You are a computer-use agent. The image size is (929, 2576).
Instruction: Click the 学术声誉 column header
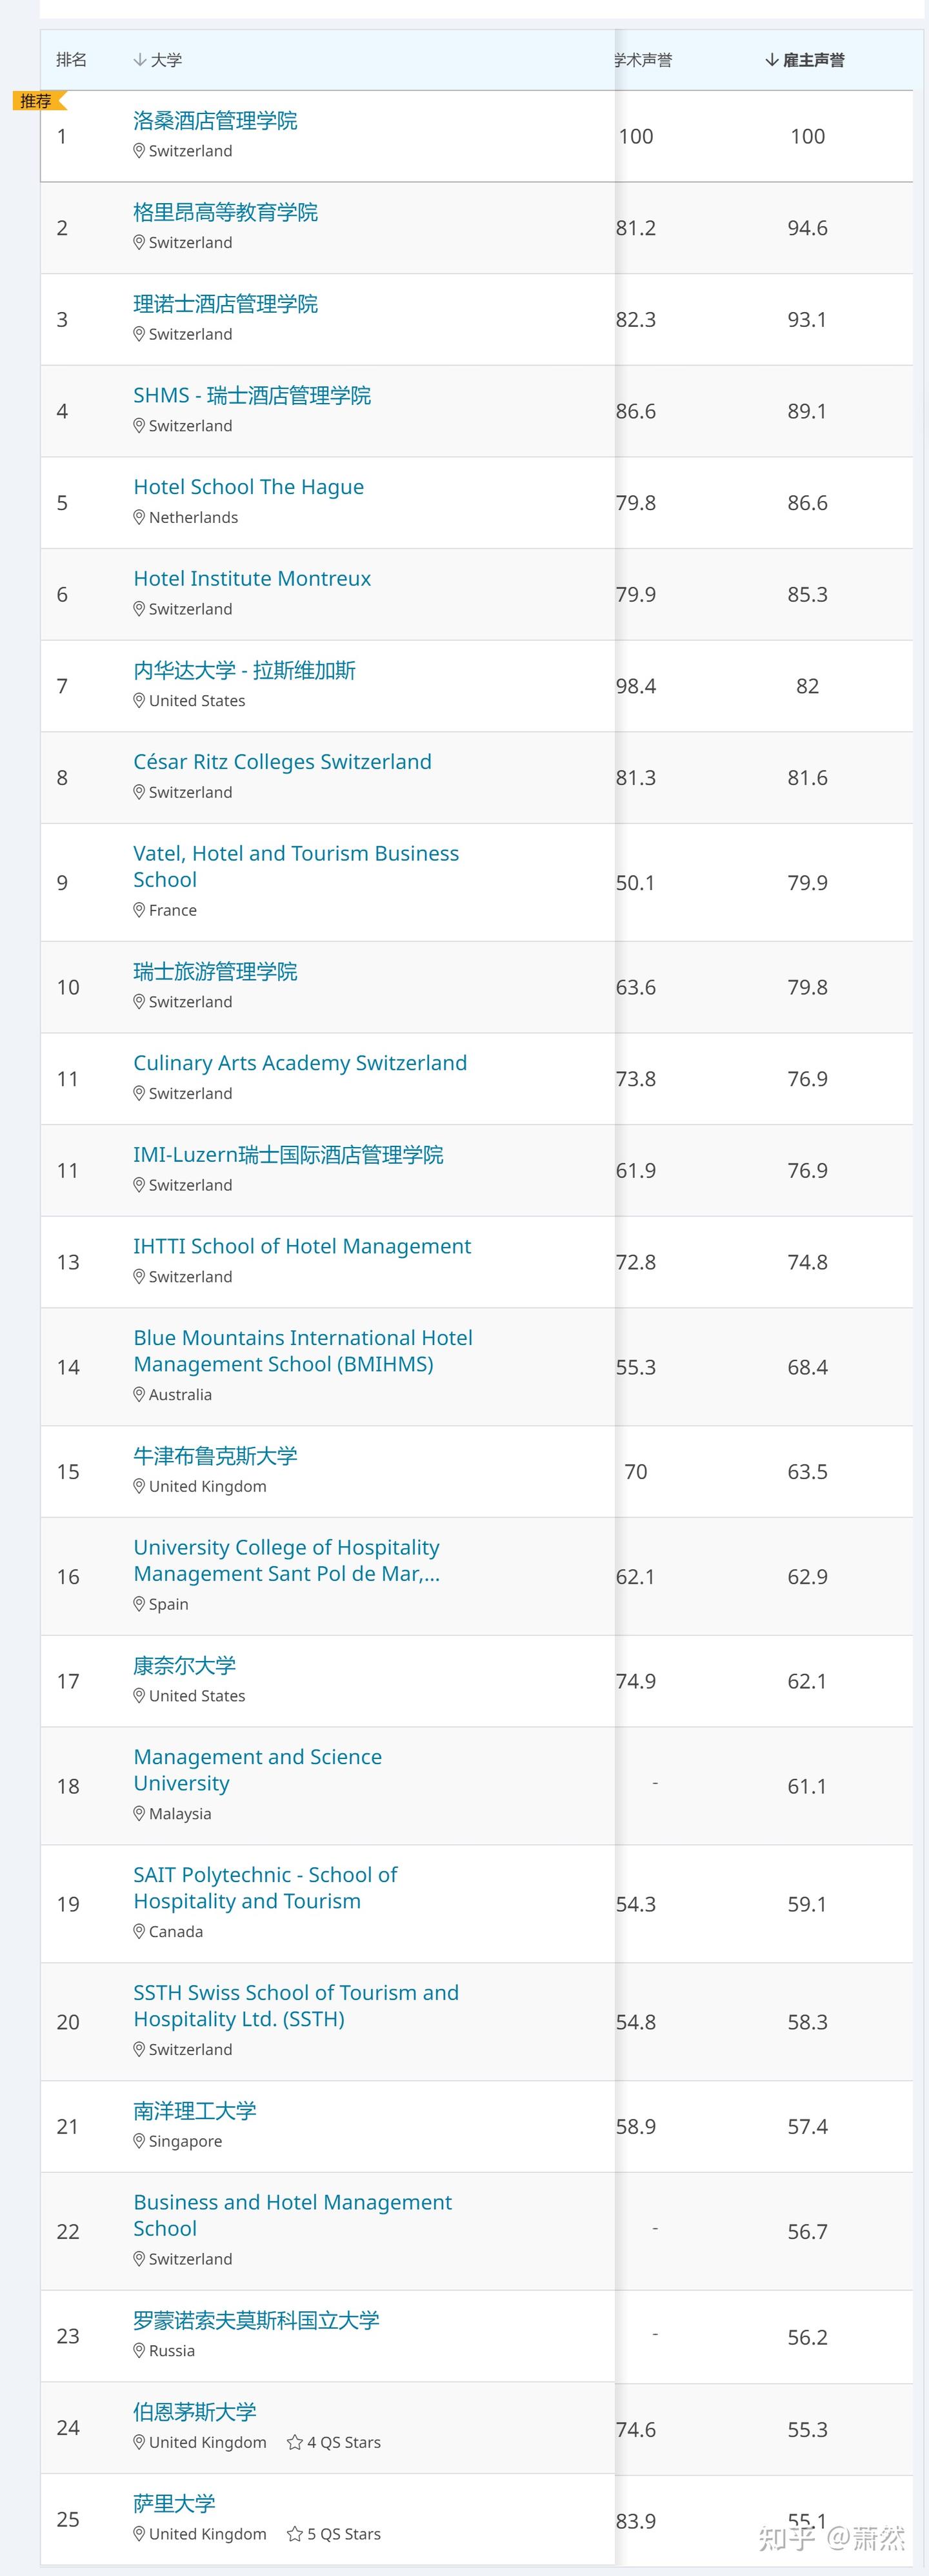coord(643,60)
